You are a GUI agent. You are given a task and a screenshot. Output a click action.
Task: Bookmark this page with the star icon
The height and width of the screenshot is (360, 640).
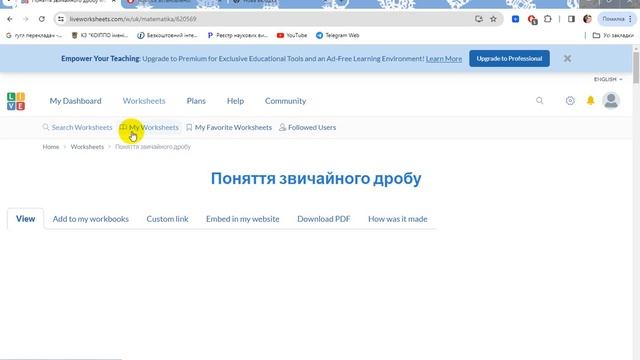(x=493, y=19)
